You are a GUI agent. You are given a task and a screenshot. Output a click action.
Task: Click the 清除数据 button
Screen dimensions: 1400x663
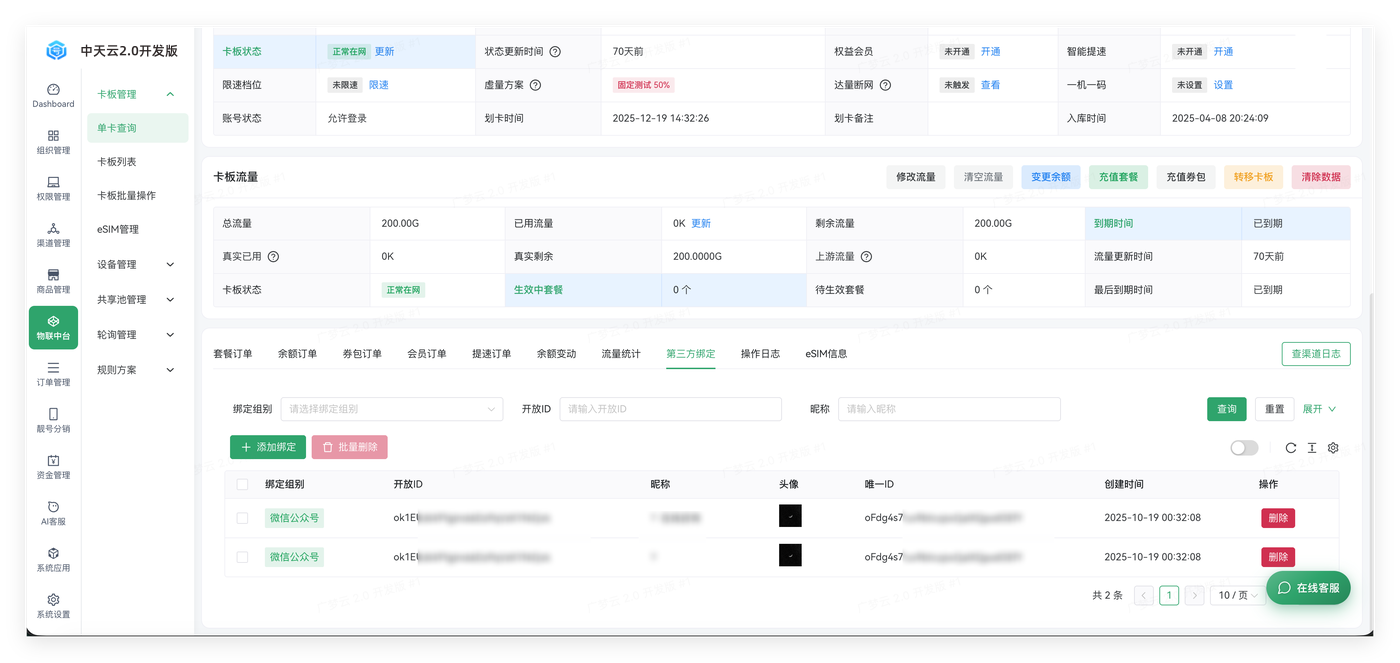[1321, 177]
